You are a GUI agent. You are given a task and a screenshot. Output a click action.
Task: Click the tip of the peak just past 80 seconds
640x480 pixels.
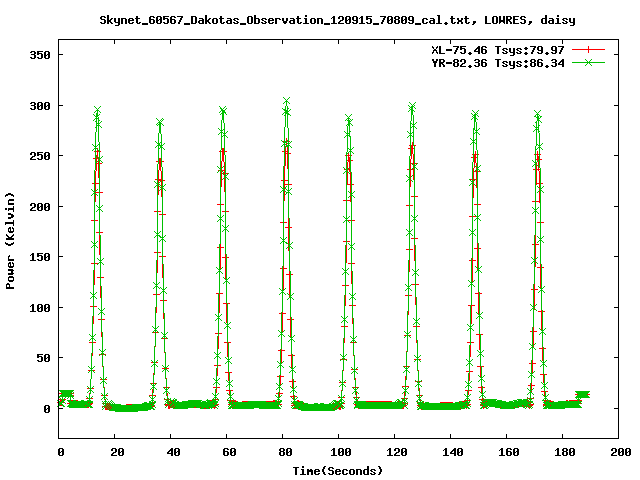287,101
